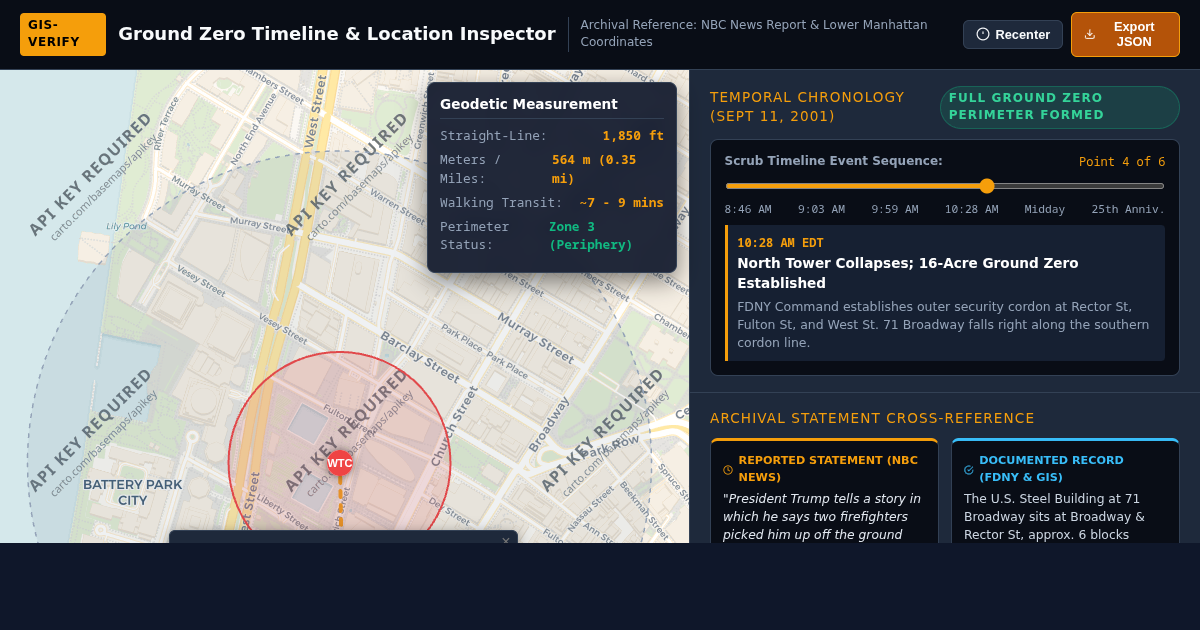The width and height of the screenshot is (1200, 630).
Task: Export data with Export JSON button
Action: [x=1125, y=34]
